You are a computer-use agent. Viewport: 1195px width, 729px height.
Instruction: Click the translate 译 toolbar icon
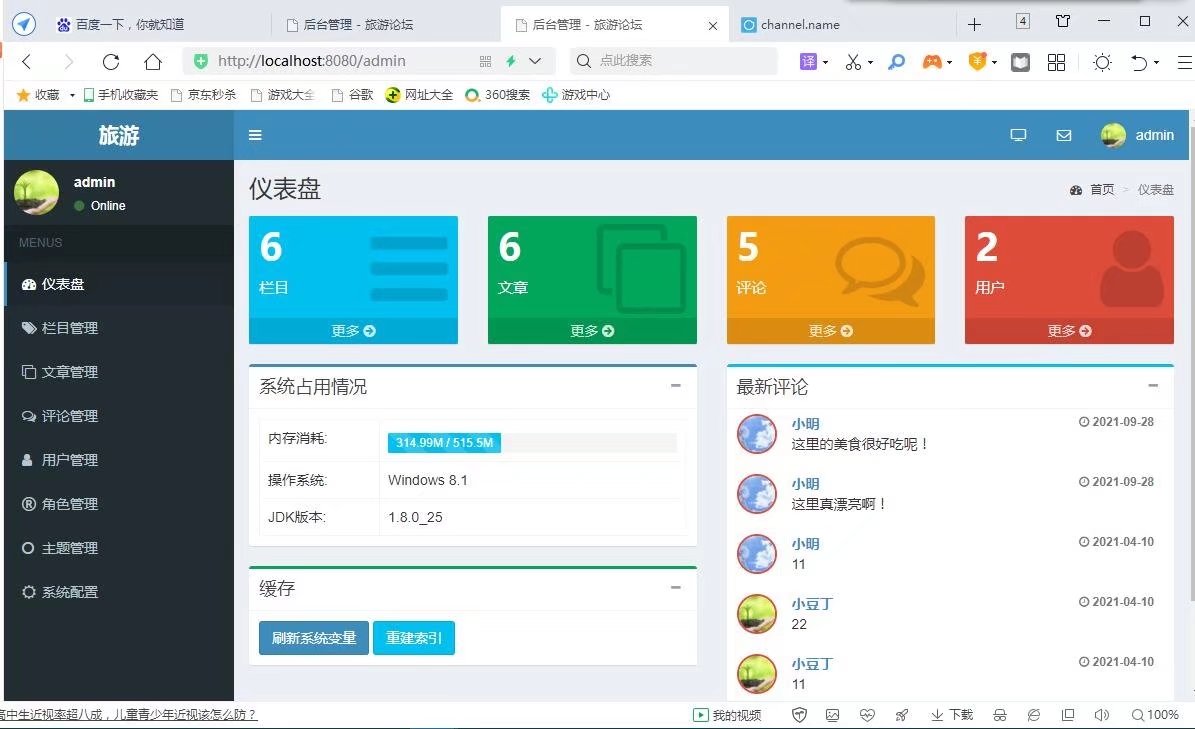[x=808, y=62]
